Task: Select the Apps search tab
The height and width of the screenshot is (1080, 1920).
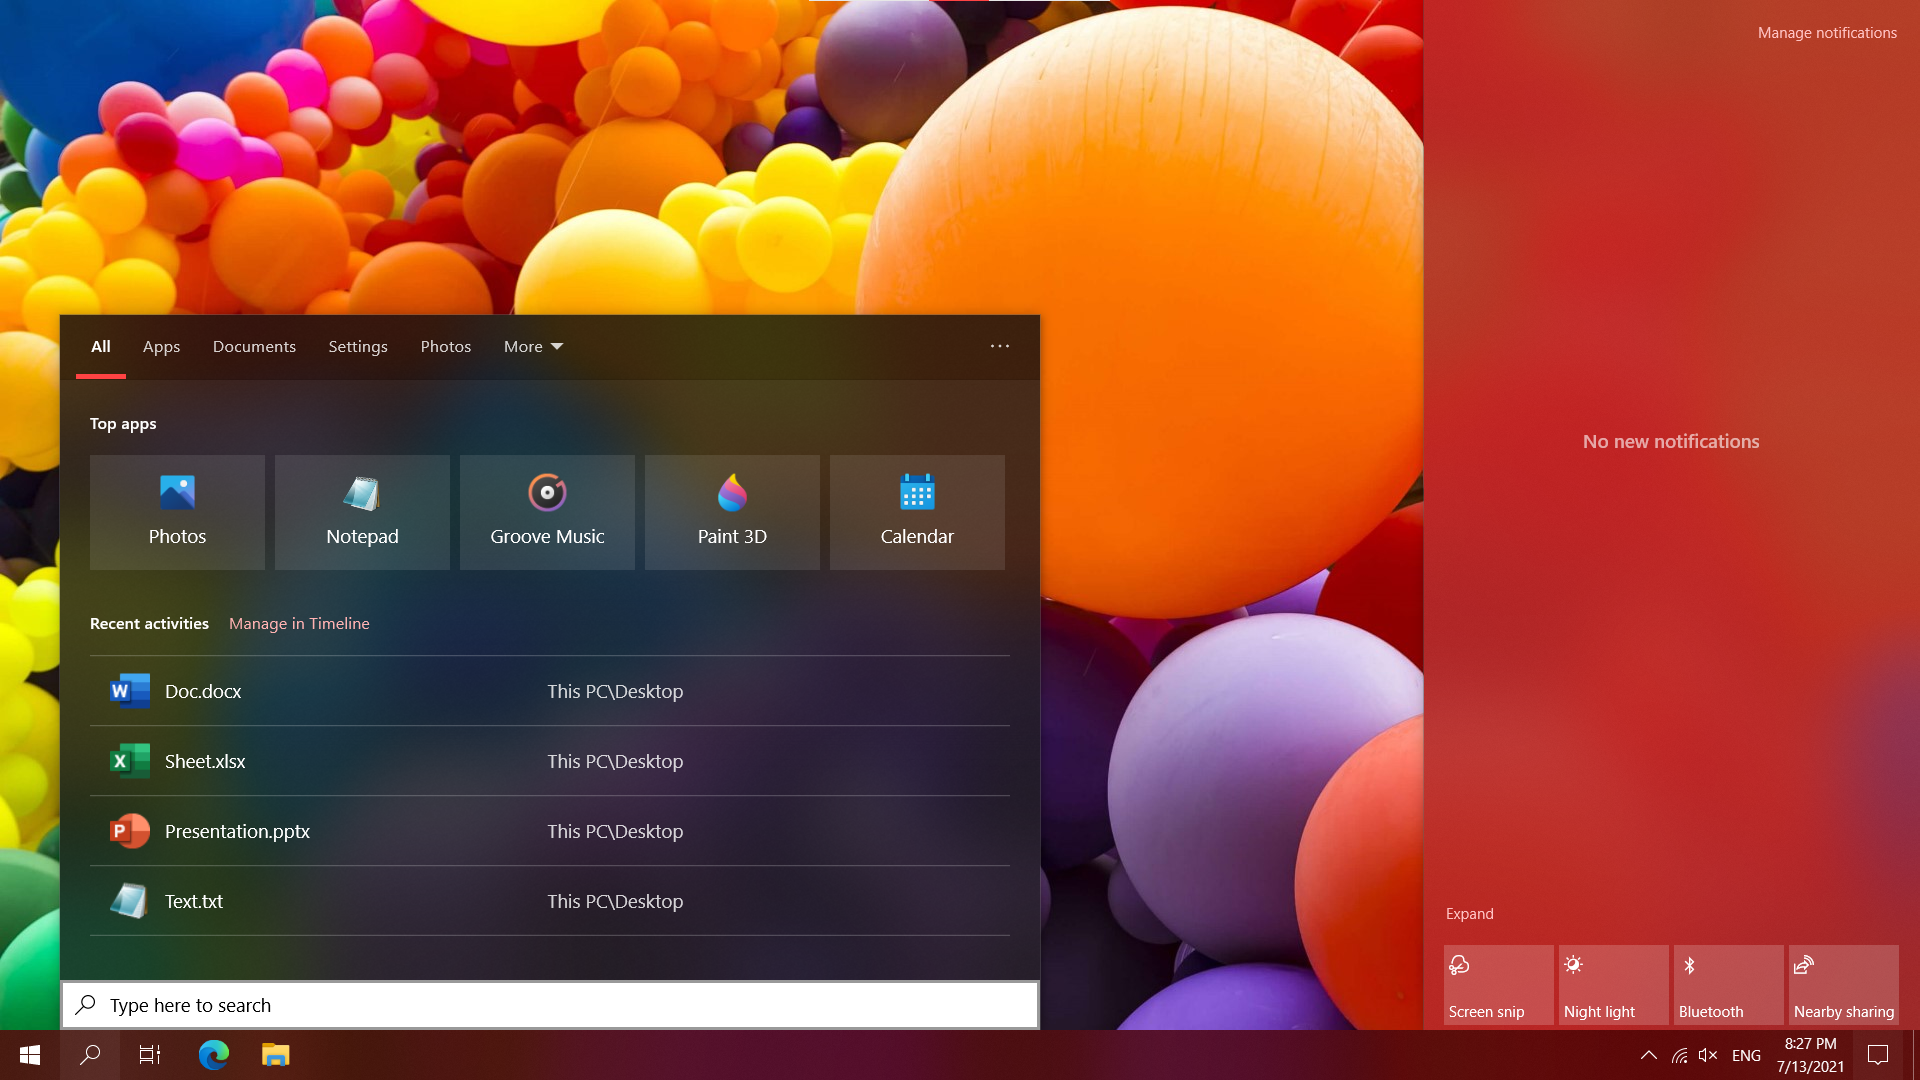Action: tap(160, 345)
